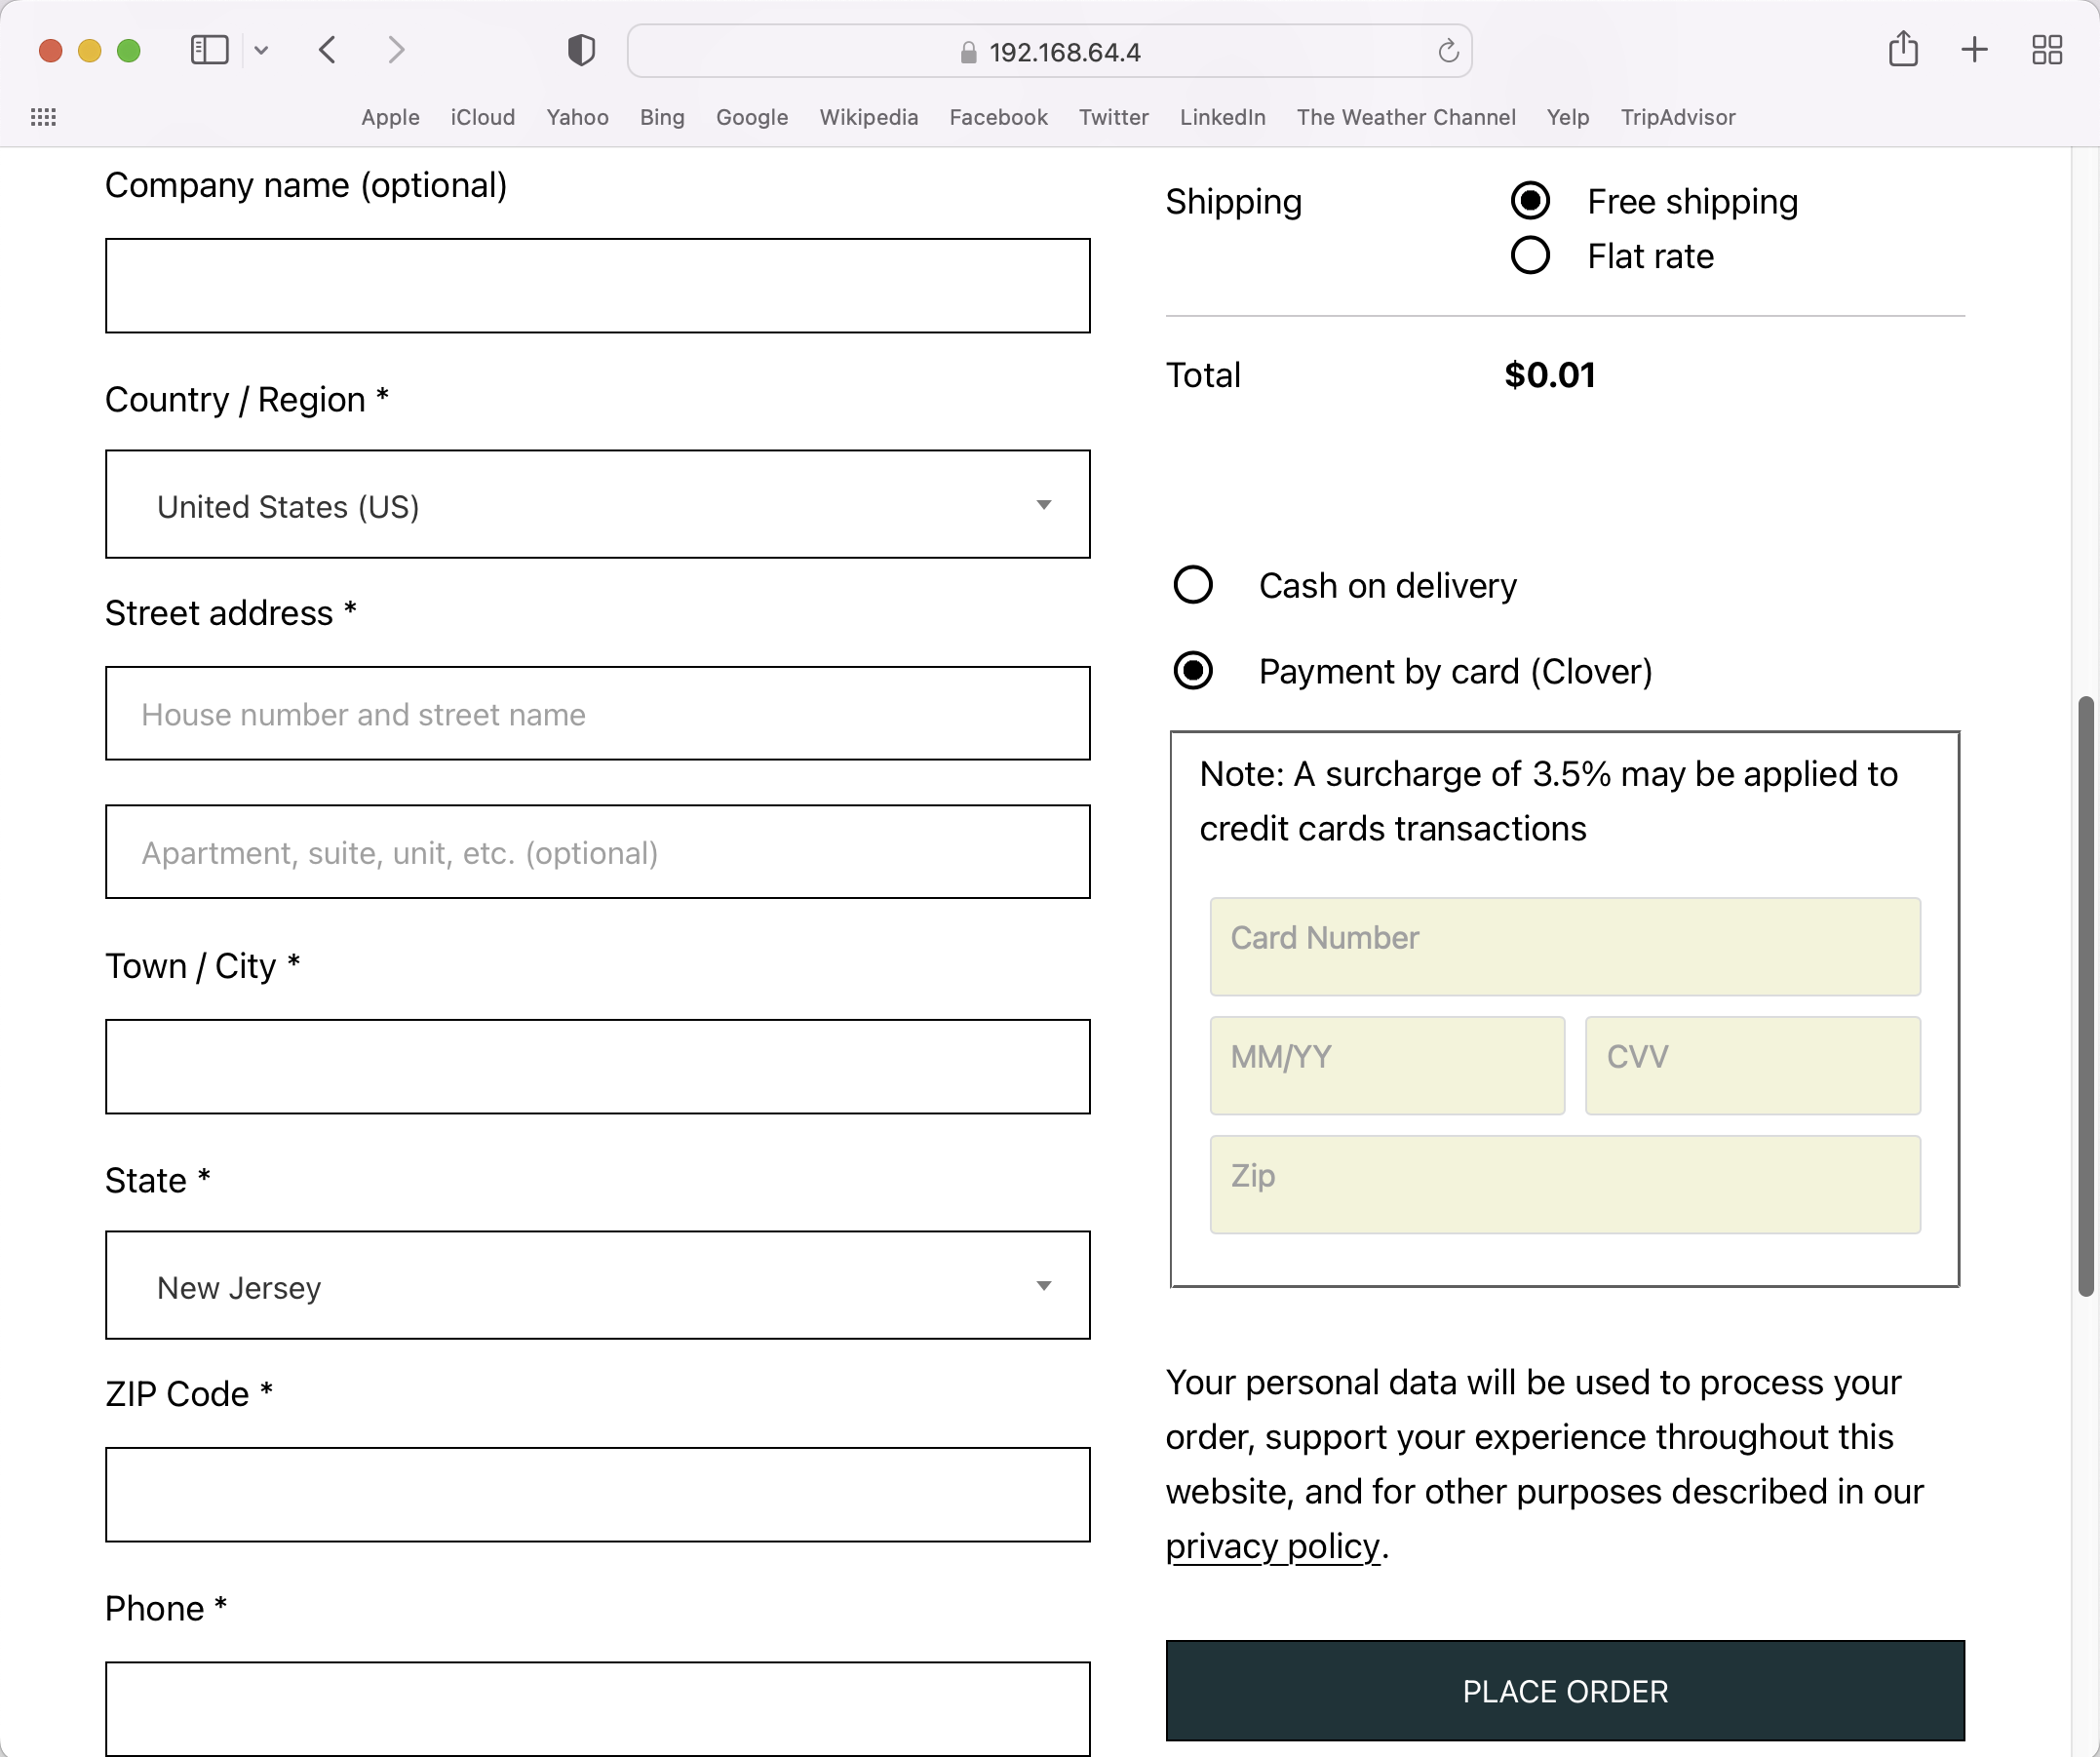This screenshot has width=2100, height=1757.
Task: Click the Phone input field
Action: coord(597,1708)
